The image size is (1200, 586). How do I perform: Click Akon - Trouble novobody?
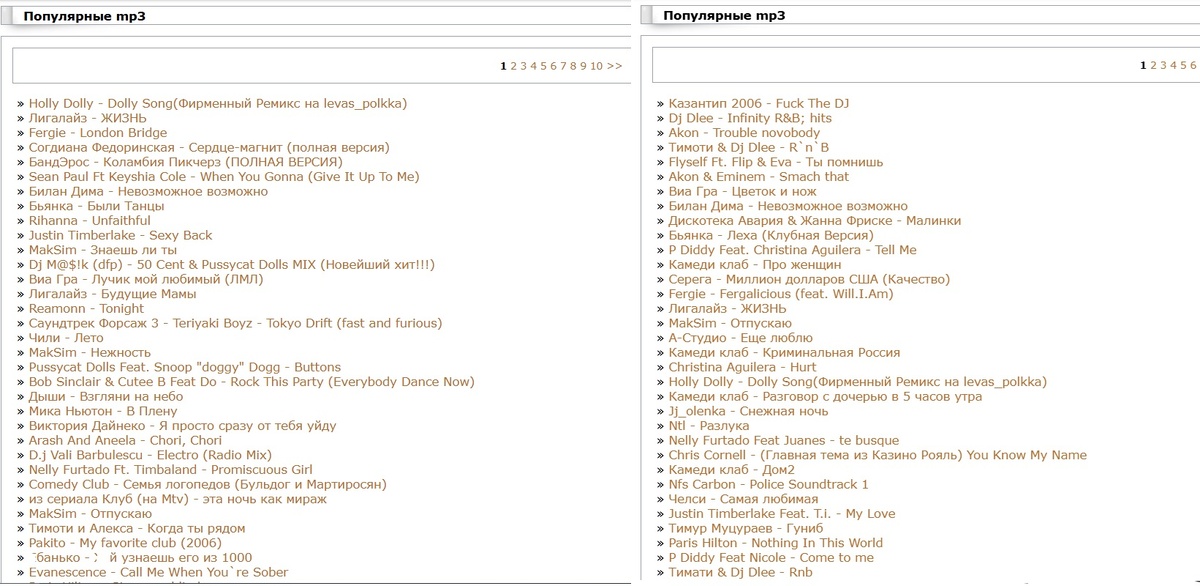tap(744, 133)
